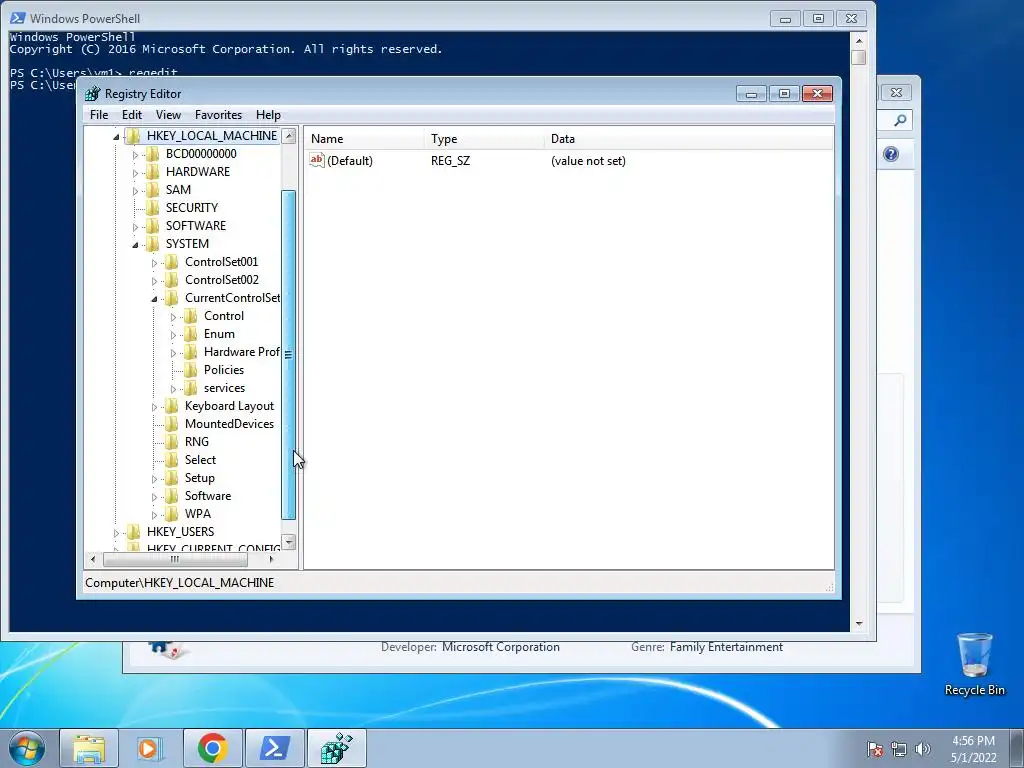
Task: Select the CurrentControlSet folder icon
Action: [171, 298]
